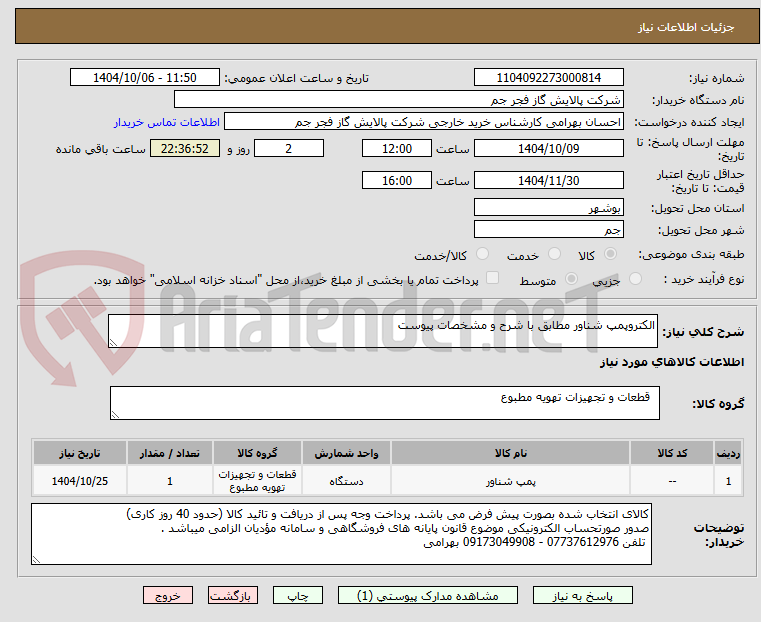The image size is (761, 622).
Task: Click the تاریخ نیاز column header
Action: coord(80,453)
